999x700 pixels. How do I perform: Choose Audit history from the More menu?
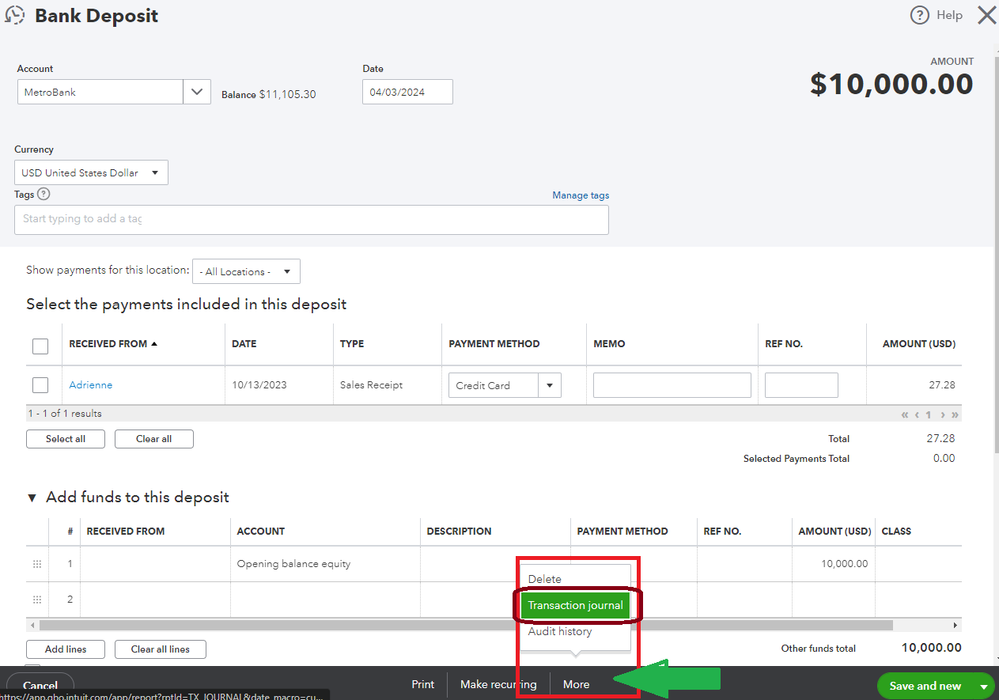click(x=560, y=631)
